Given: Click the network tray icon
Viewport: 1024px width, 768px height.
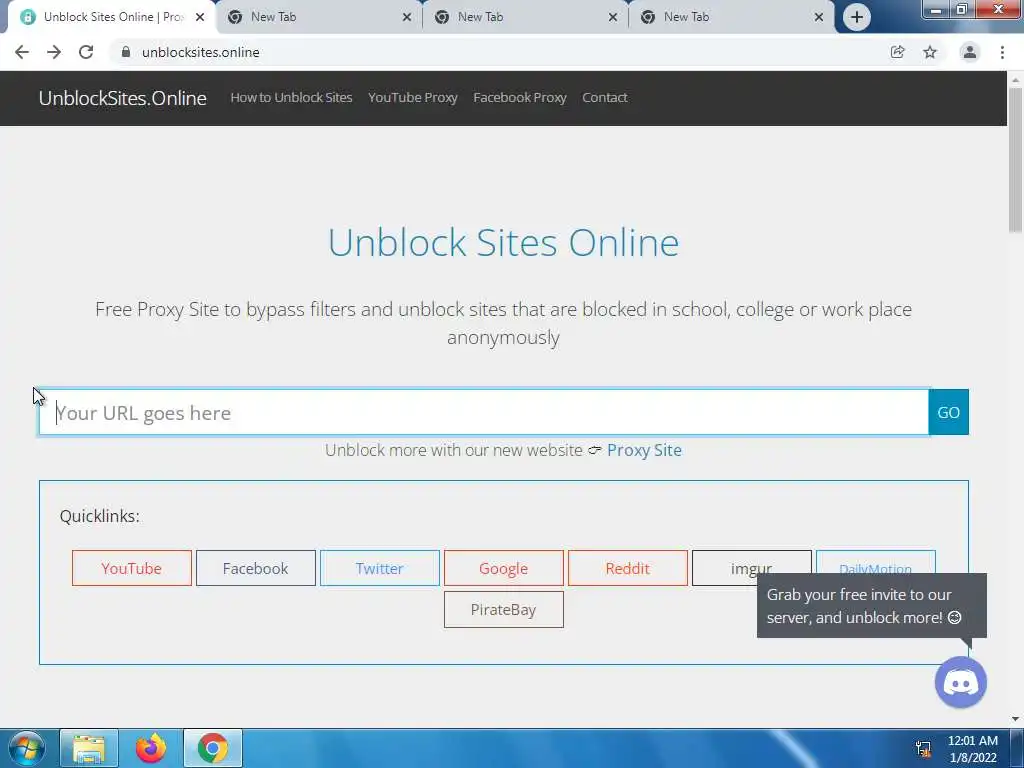Looking at the screenshot, I should tap(923, 748).
